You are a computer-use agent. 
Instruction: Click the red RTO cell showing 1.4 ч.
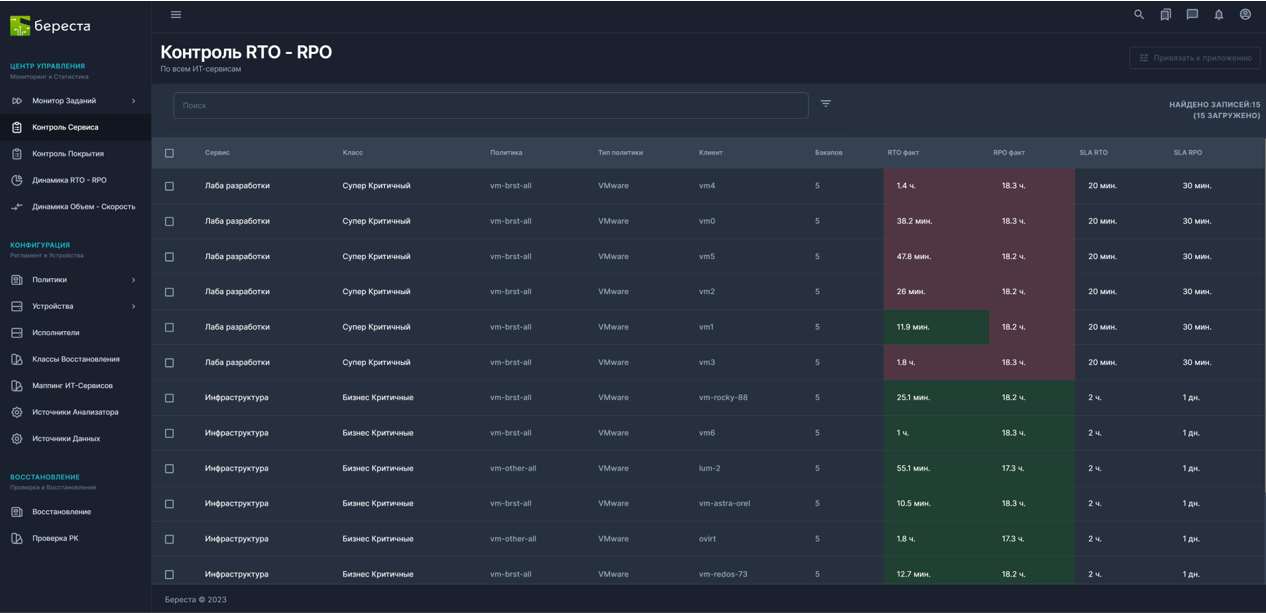click(x=906, y=186)
